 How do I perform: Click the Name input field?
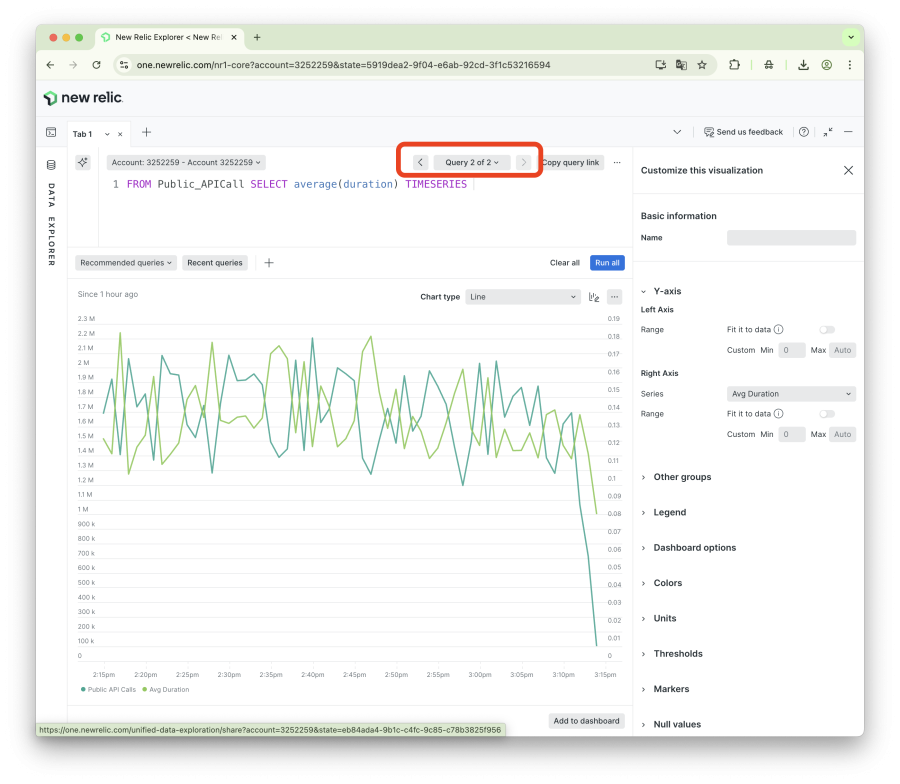click(x=791, y=238)
